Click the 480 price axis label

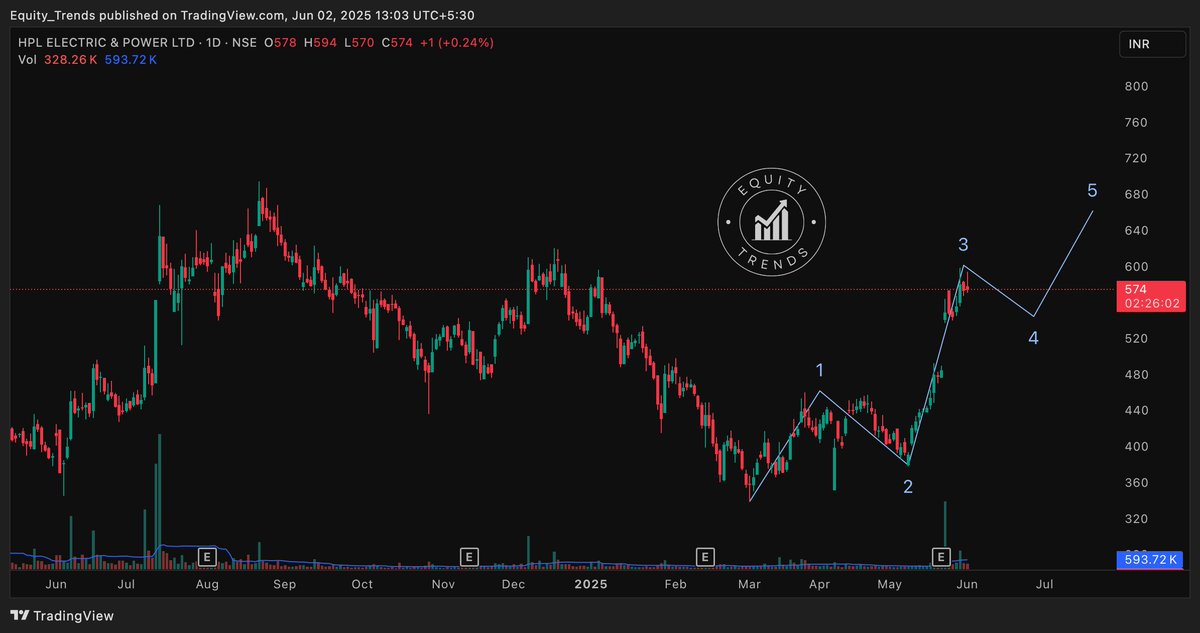[1138, 375]
